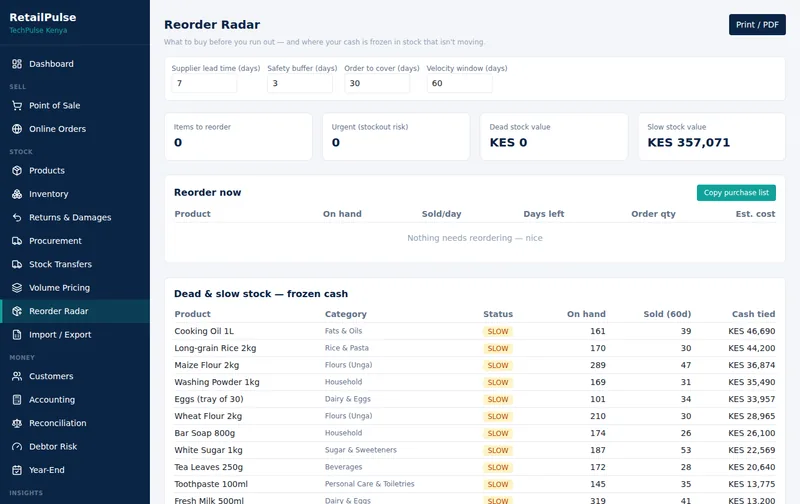Image resolution: width=800 pixels, height=504 pixels.
Task: Click the White Sugar 1kg product
Action: pyautogui.click(x=208, y=450)
